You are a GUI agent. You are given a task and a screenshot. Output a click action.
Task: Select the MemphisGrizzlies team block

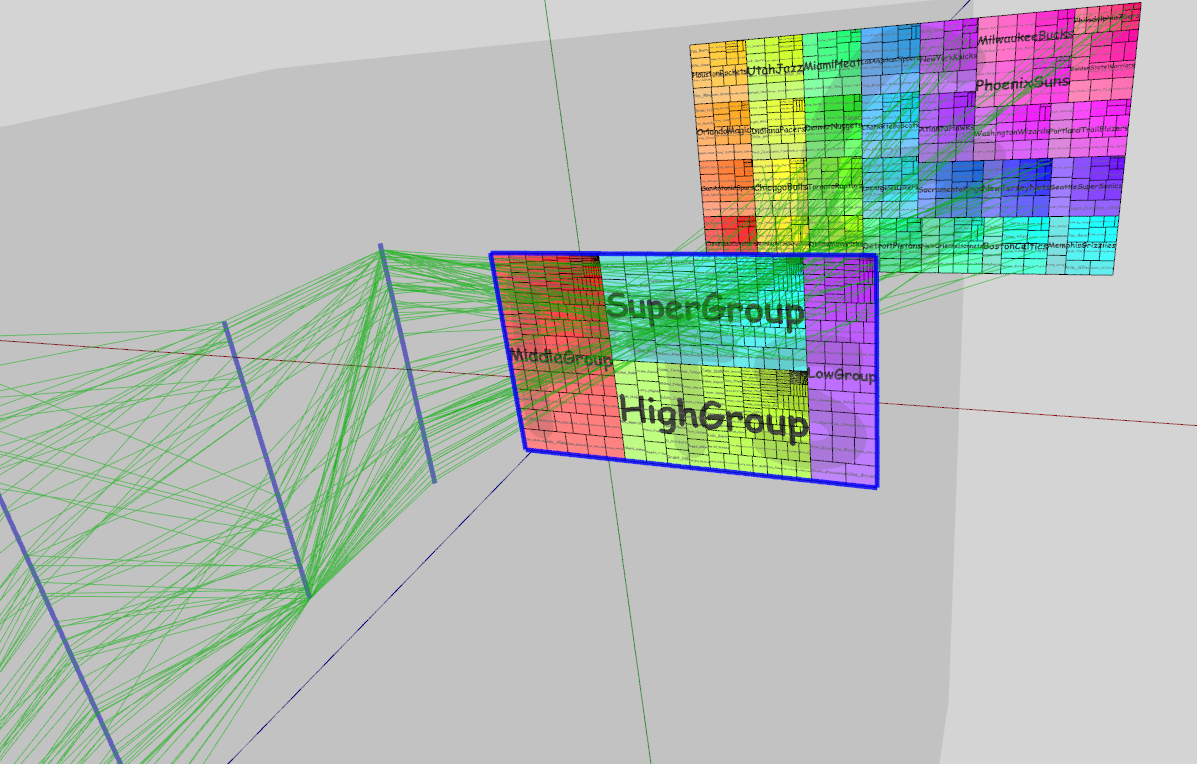1083,245
